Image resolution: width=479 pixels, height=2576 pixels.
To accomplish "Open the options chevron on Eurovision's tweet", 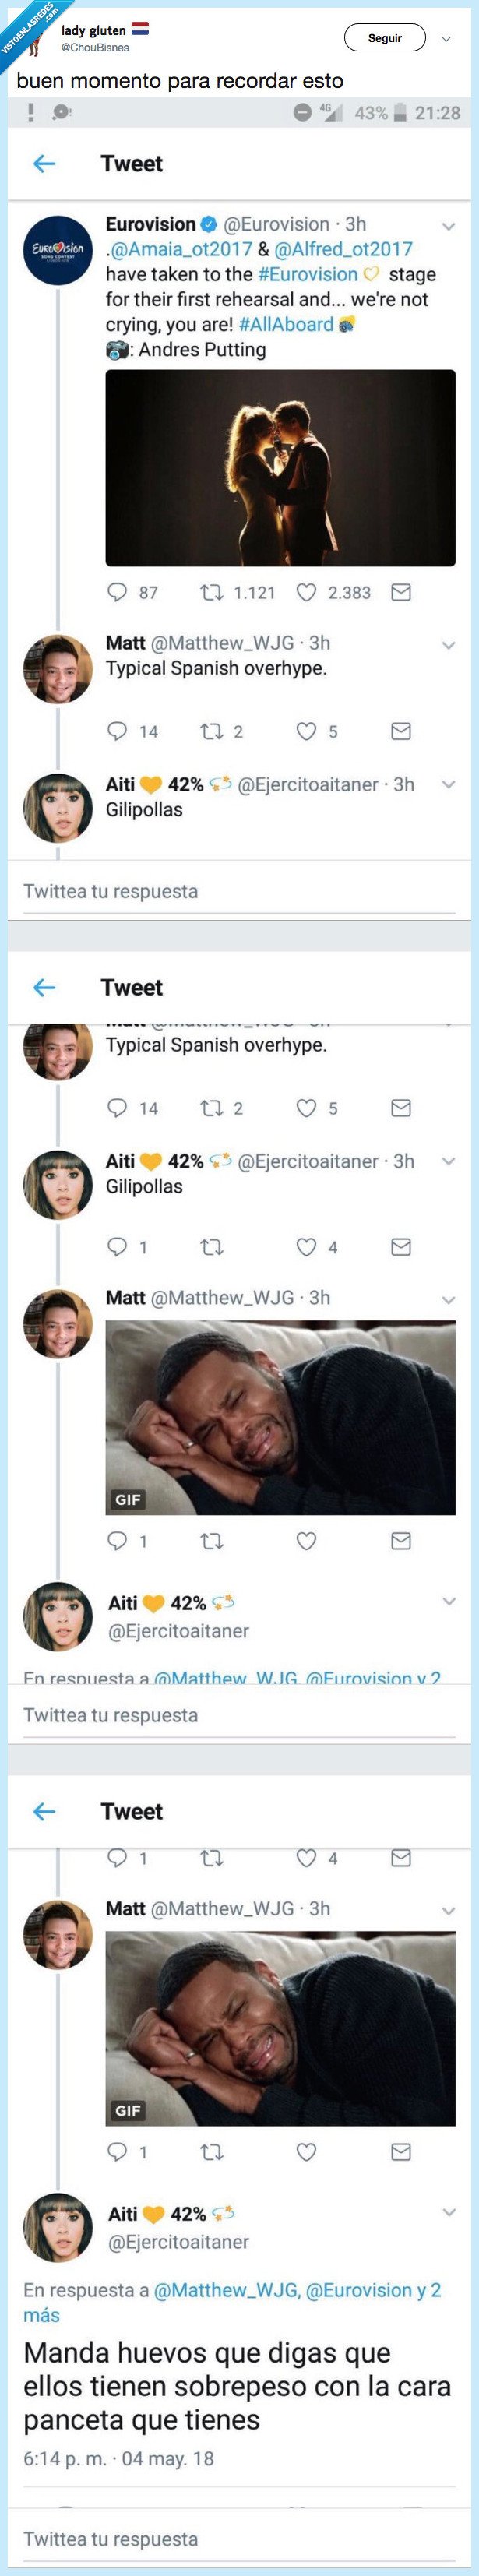I will [x=447, y=226].
